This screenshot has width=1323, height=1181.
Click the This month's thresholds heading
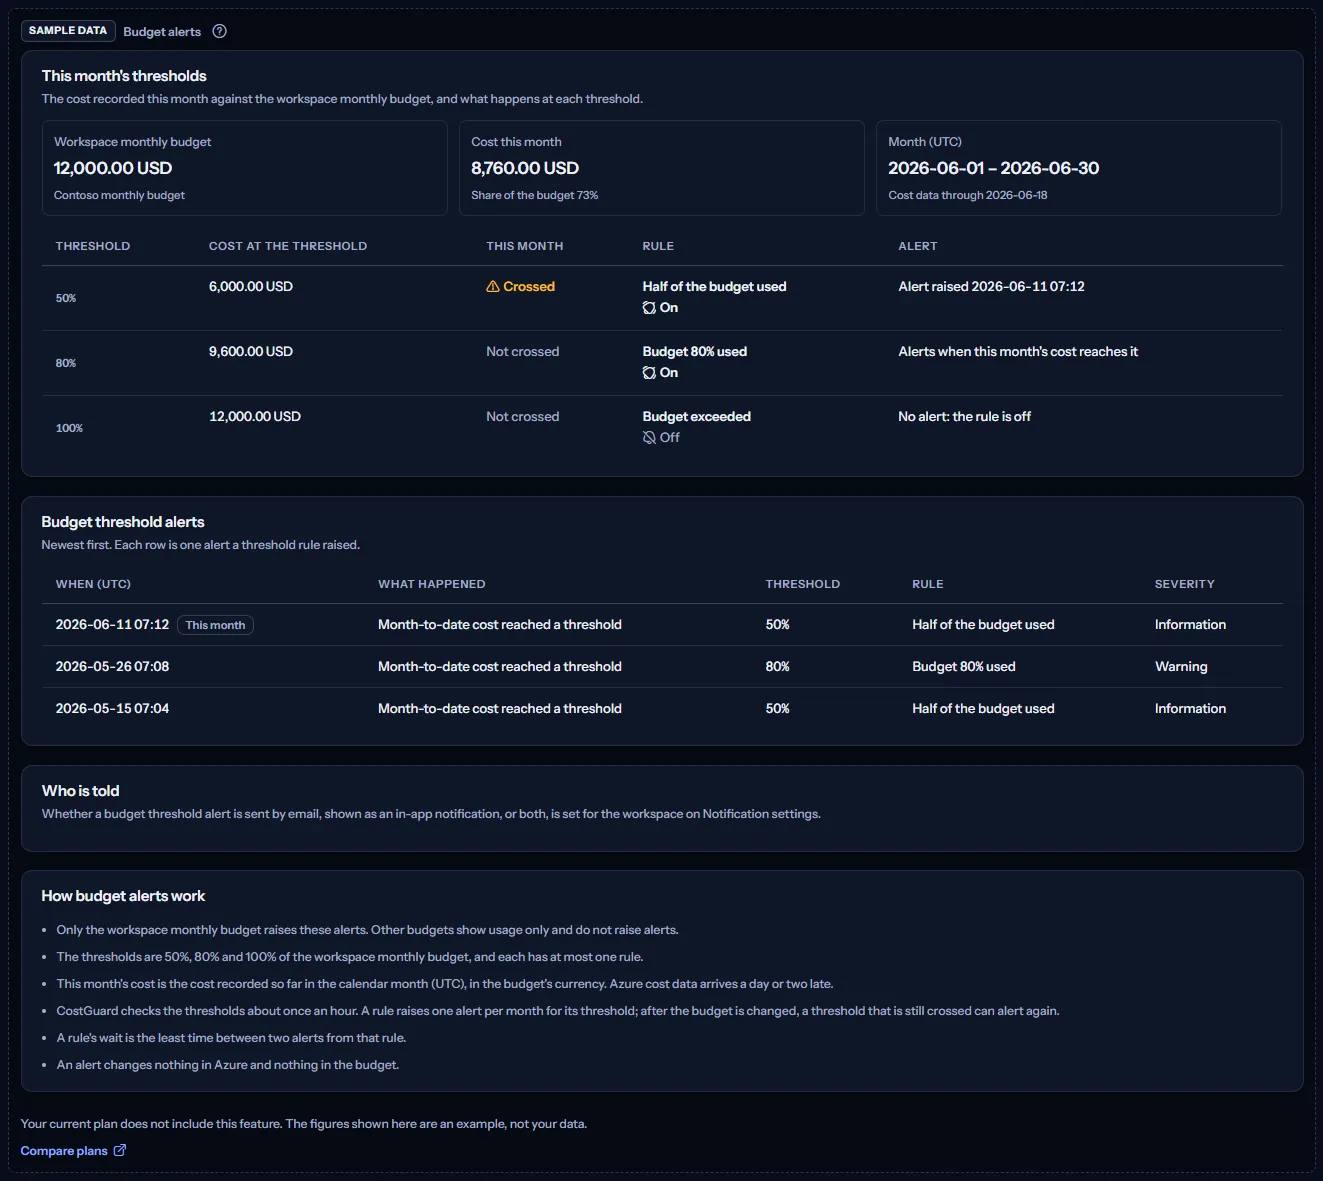124,76
